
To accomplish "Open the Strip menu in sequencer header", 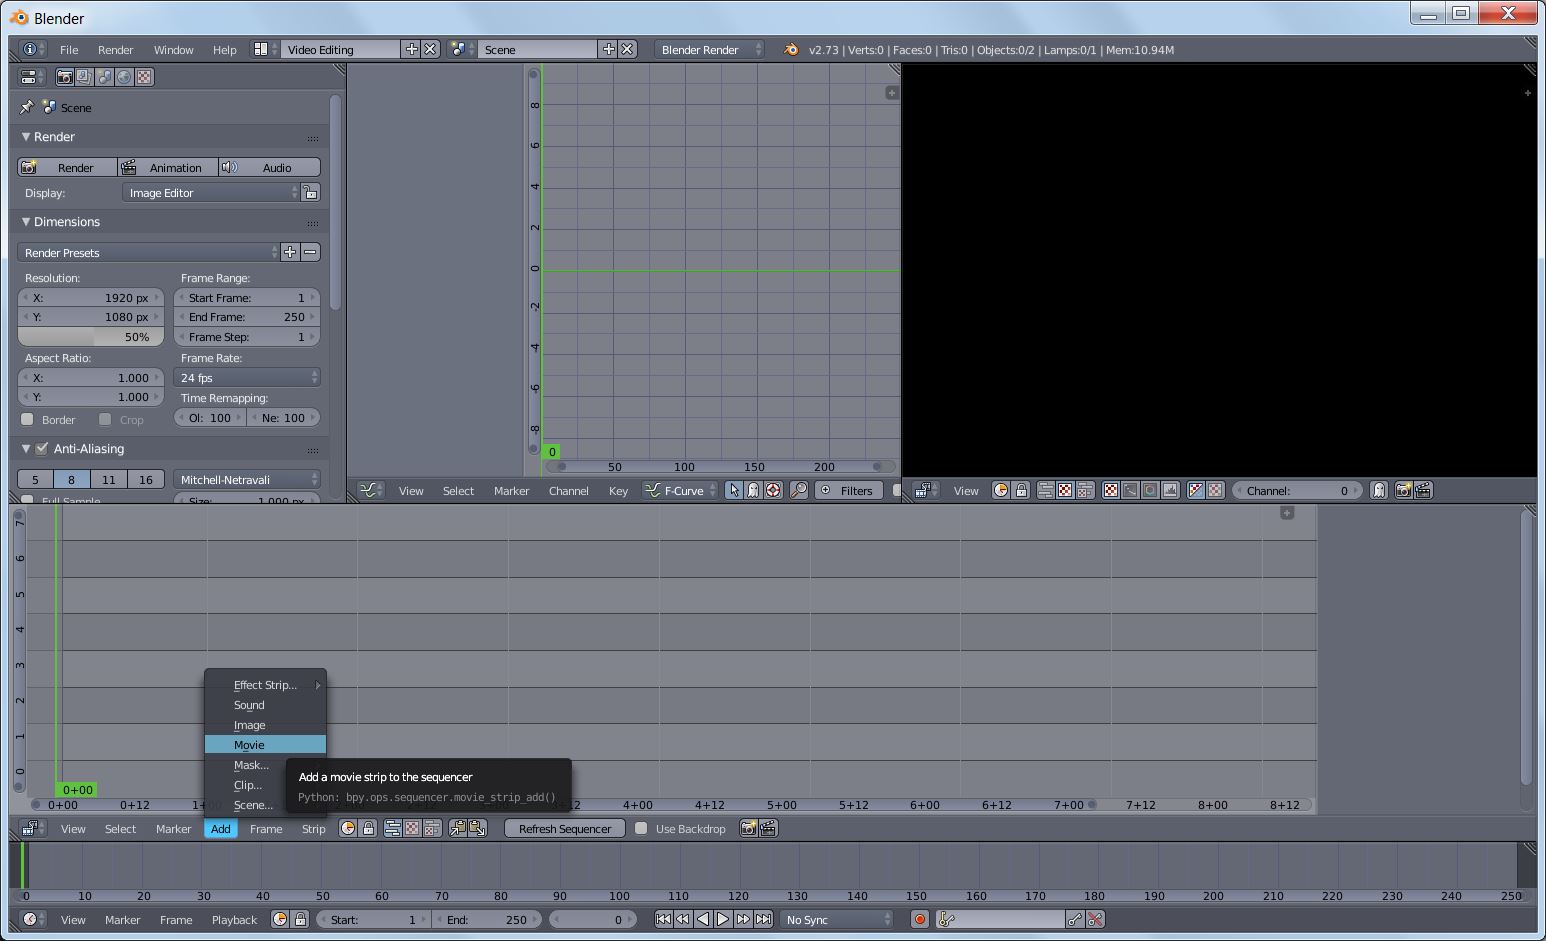I will pyautogui.click(x=314, y=828).
